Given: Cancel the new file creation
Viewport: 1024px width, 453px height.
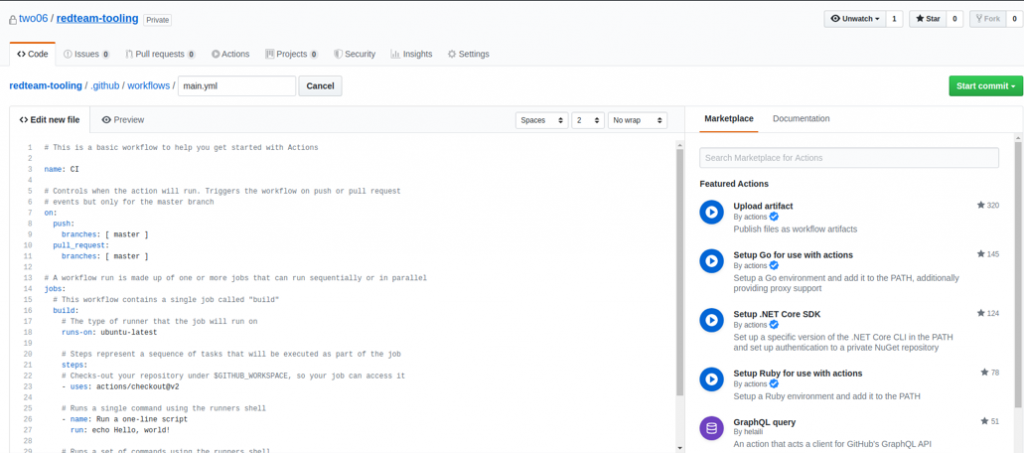Looking at the screenshot, I should [320, 86].
